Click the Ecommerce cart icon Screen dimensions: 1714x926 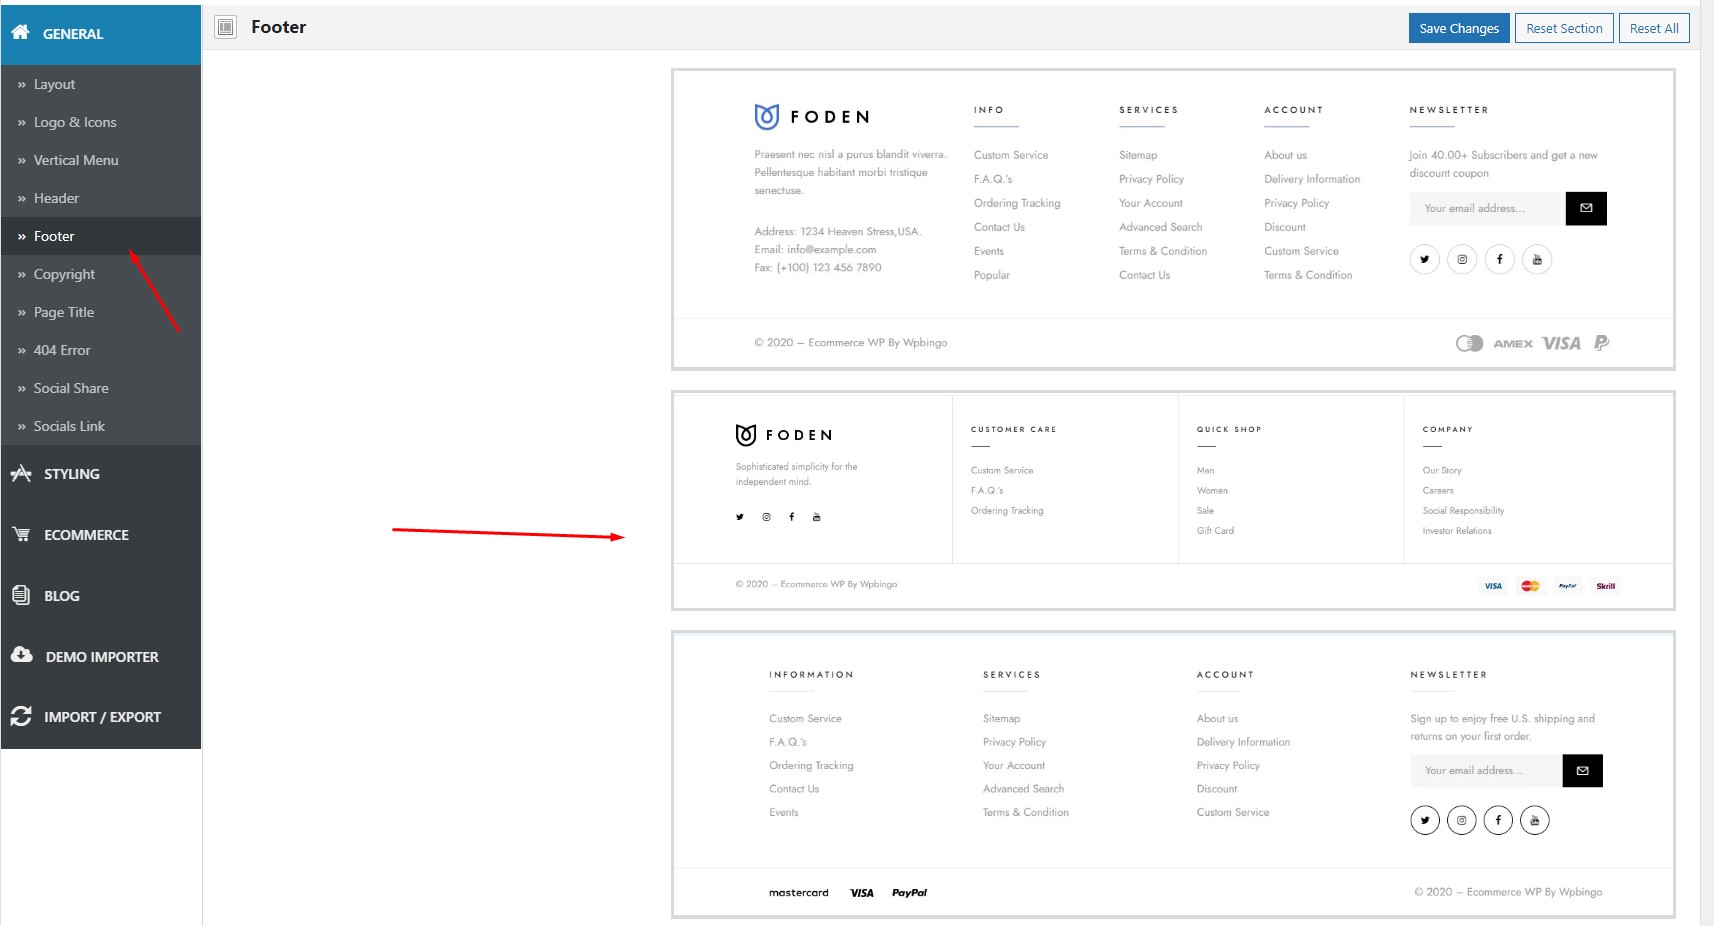(21, 535)
